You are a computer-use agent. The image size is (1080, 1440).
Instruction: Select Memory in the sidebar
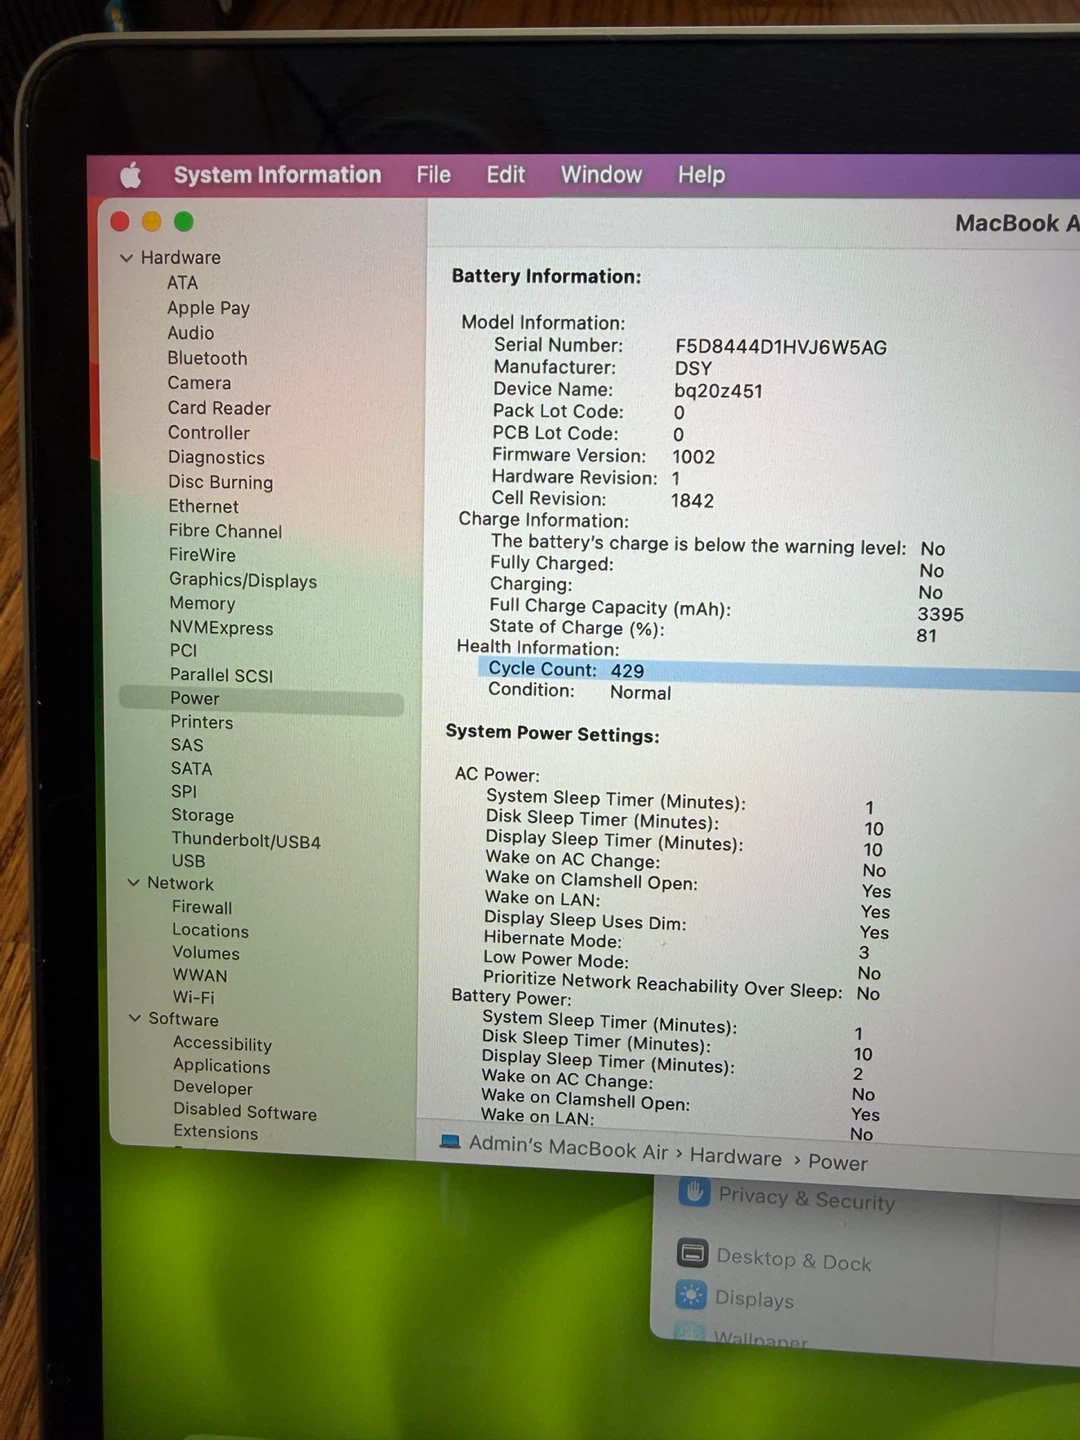pyautogui.click(x=202, y=603)
